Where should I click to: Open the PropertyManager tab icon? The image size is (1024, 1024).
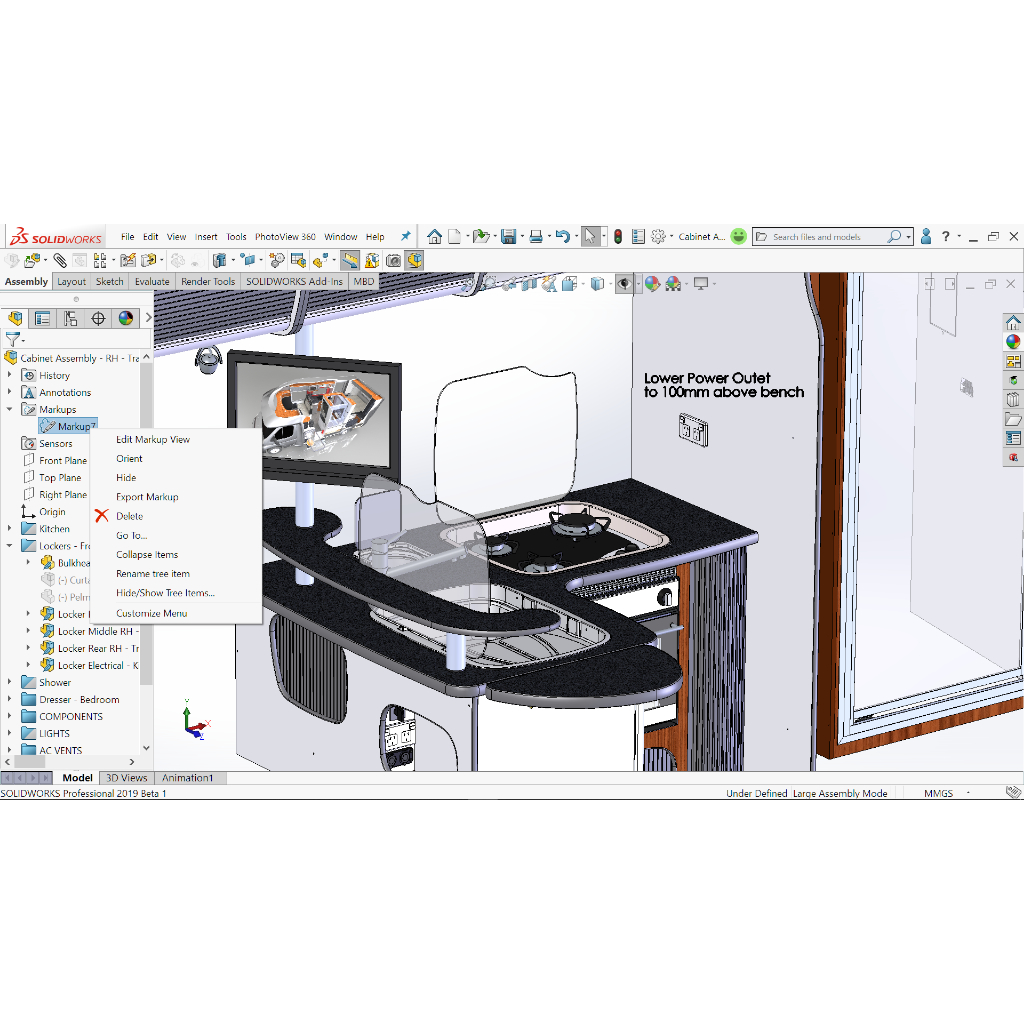(42, 318)
